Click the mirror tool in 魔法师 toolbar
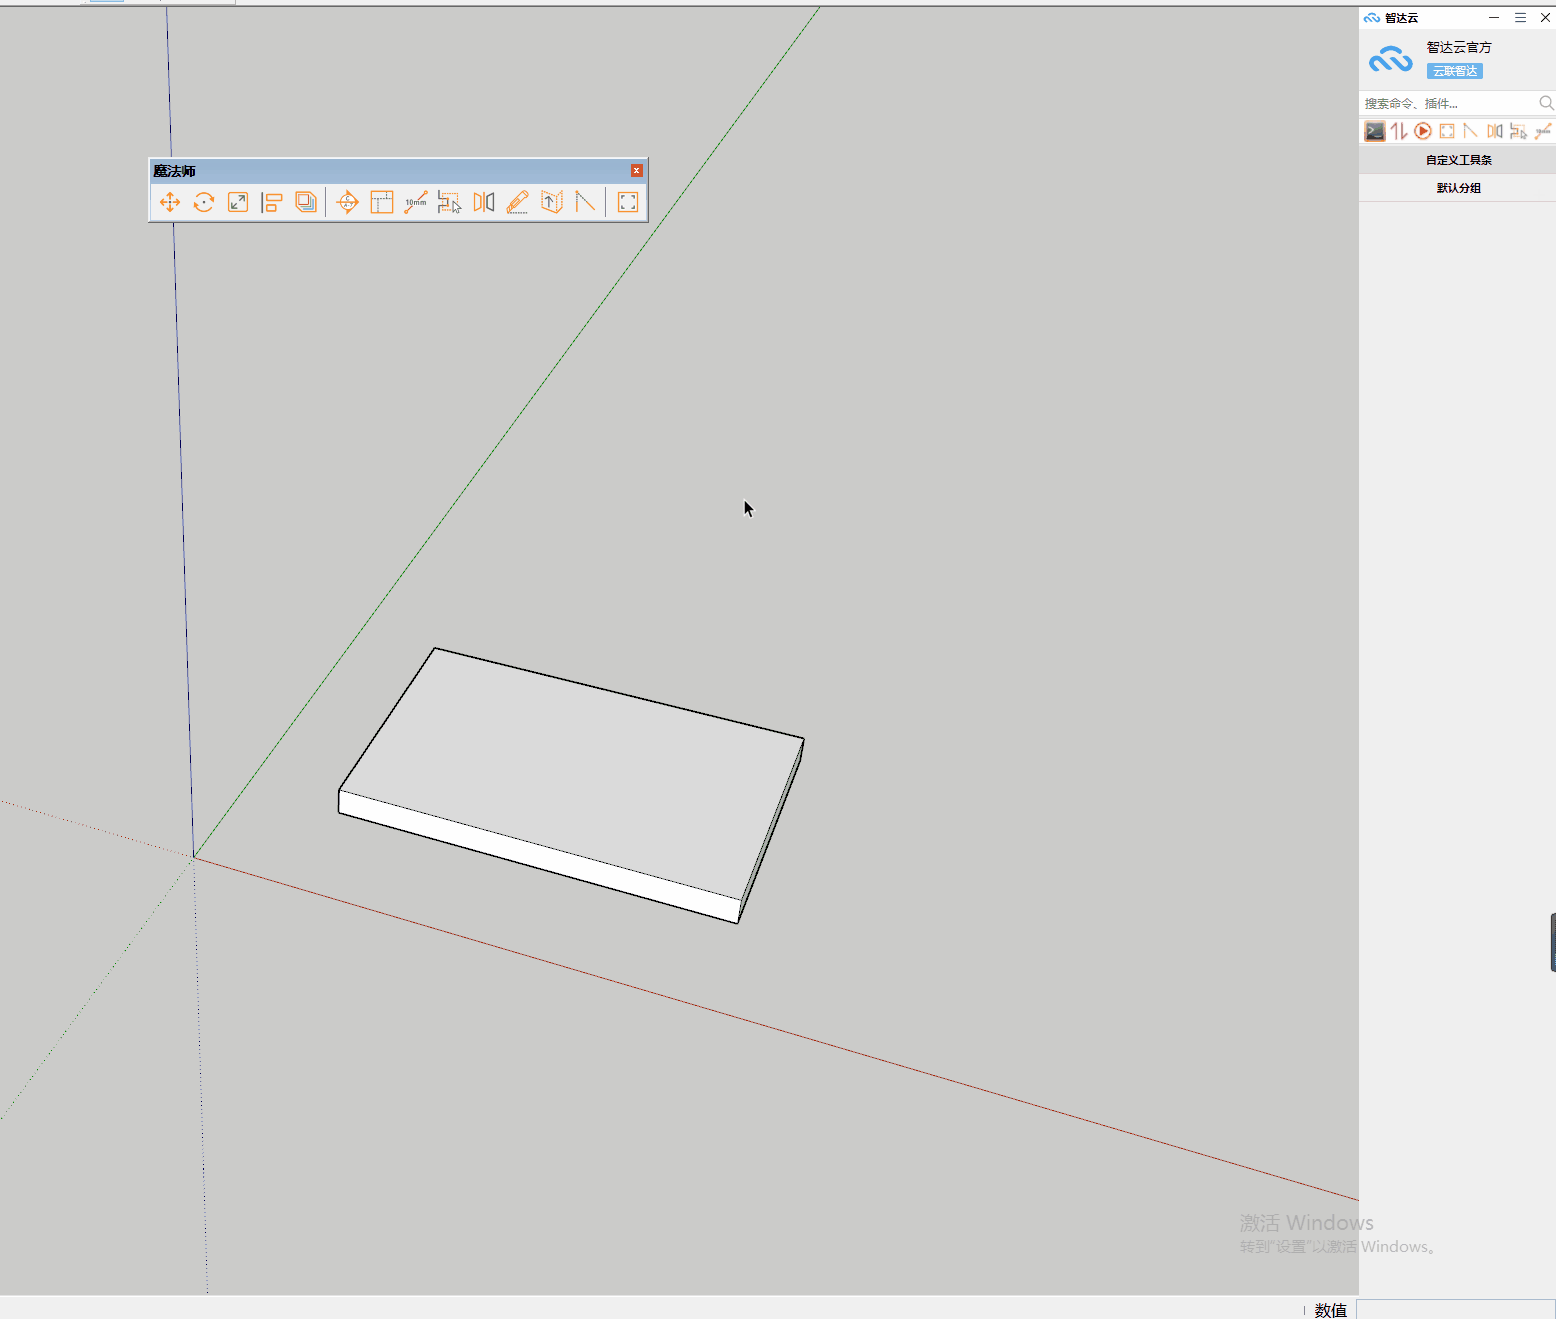The height and width of the screenshot is (1319, 1556). pos(484,202)
